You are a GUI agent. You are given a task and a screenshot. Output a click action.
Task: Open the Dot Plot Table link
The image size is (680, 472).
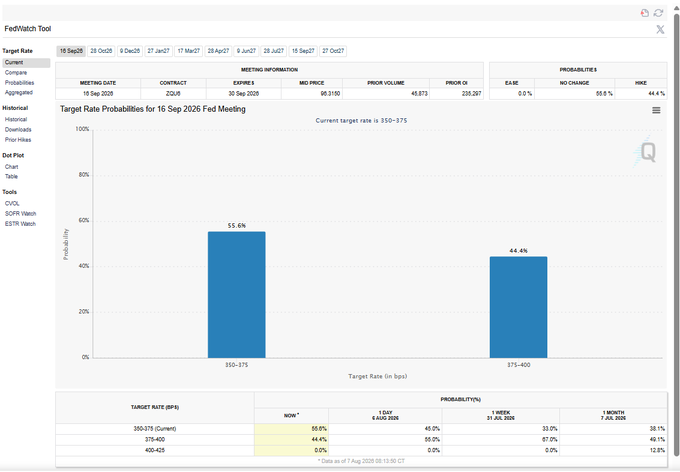pos(11,177)
